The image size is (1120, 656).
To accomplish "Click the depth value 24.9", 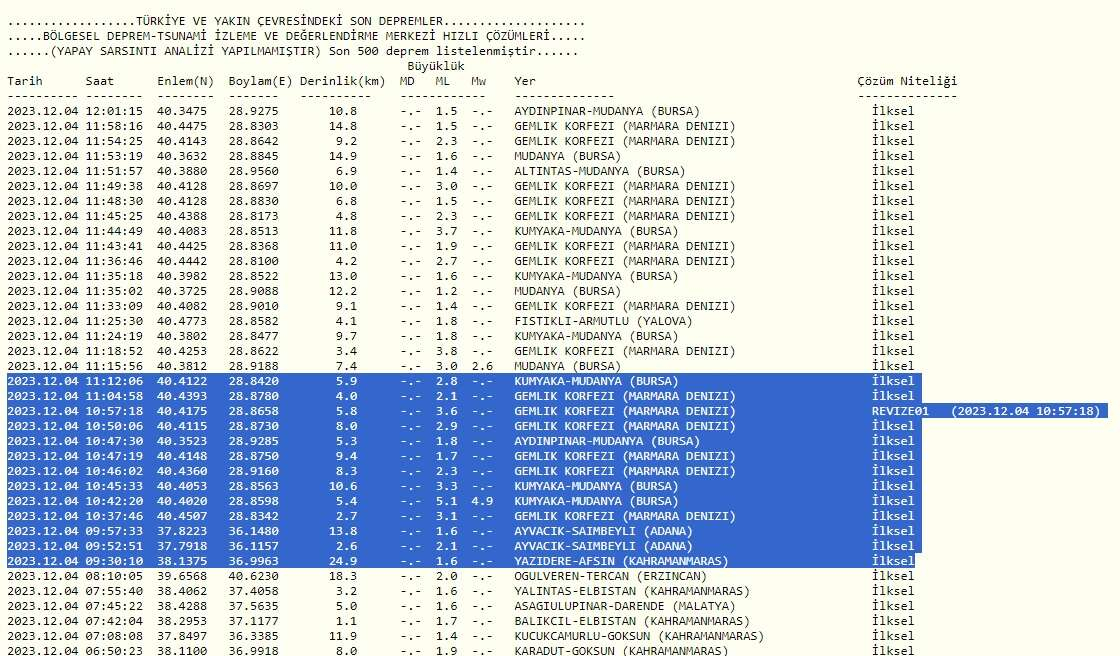I will [x=342, y=561].
